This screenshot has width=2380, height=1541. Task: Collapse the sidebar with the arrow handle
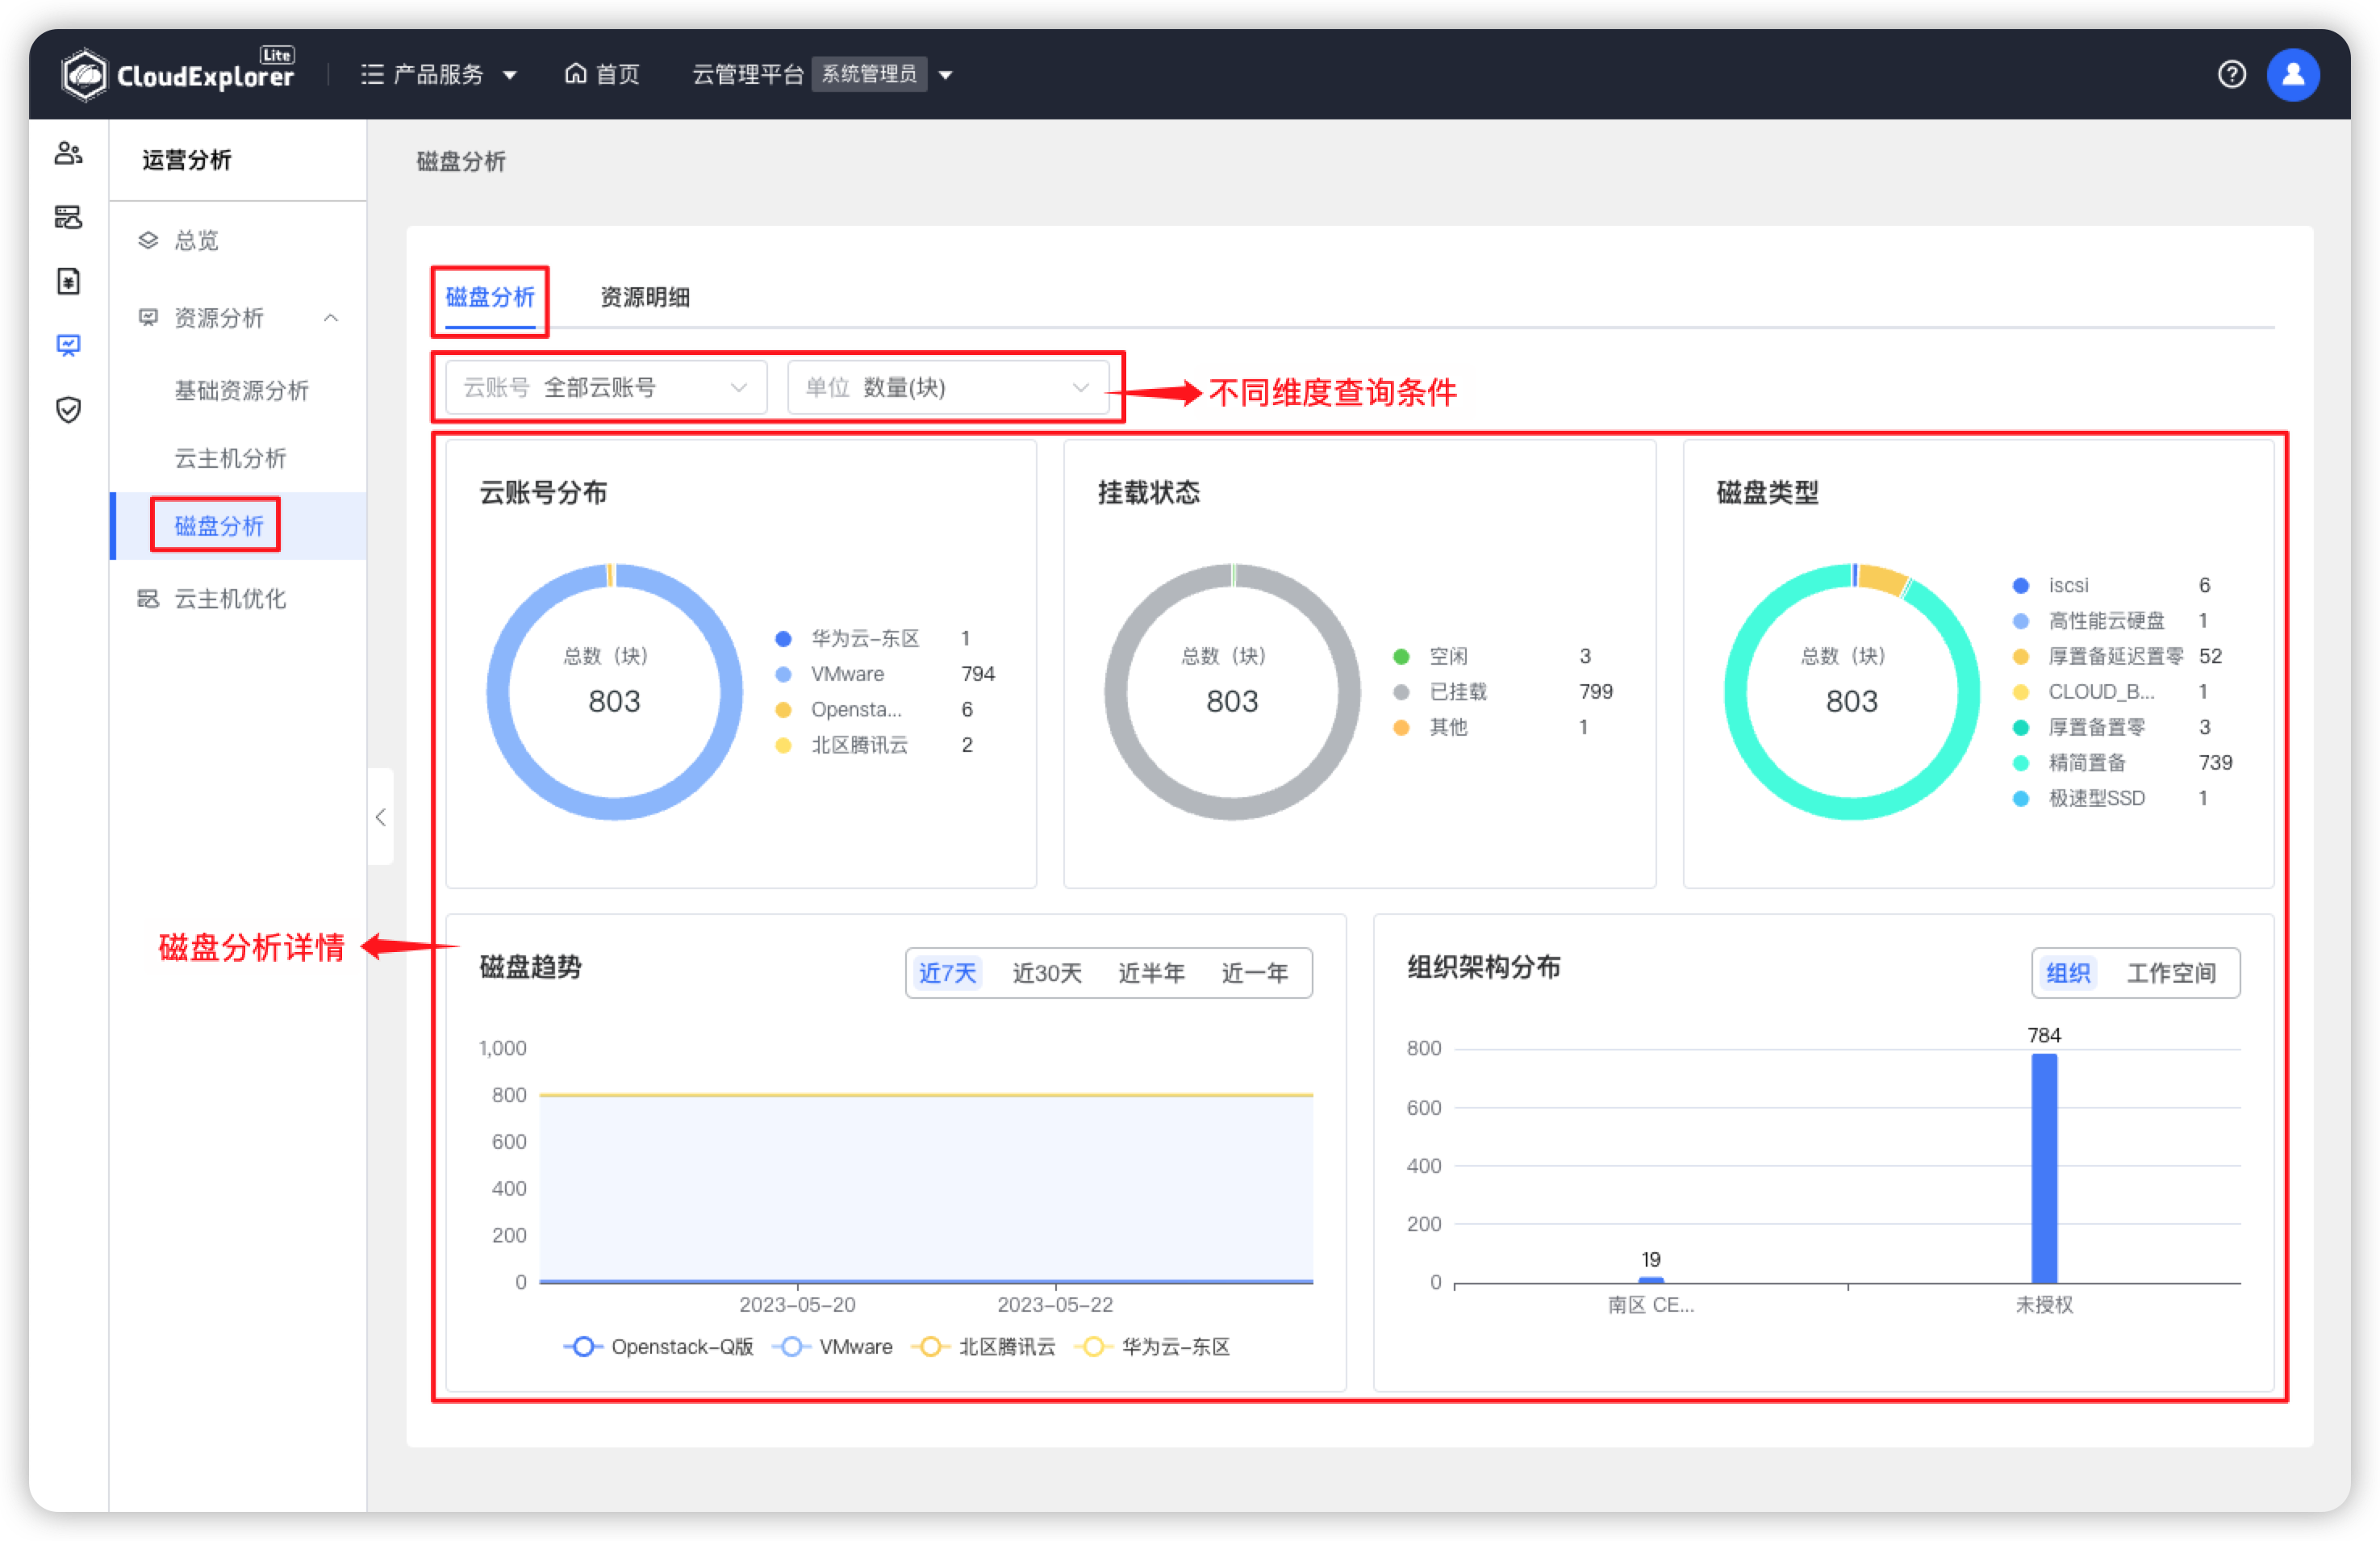(380, 817)
